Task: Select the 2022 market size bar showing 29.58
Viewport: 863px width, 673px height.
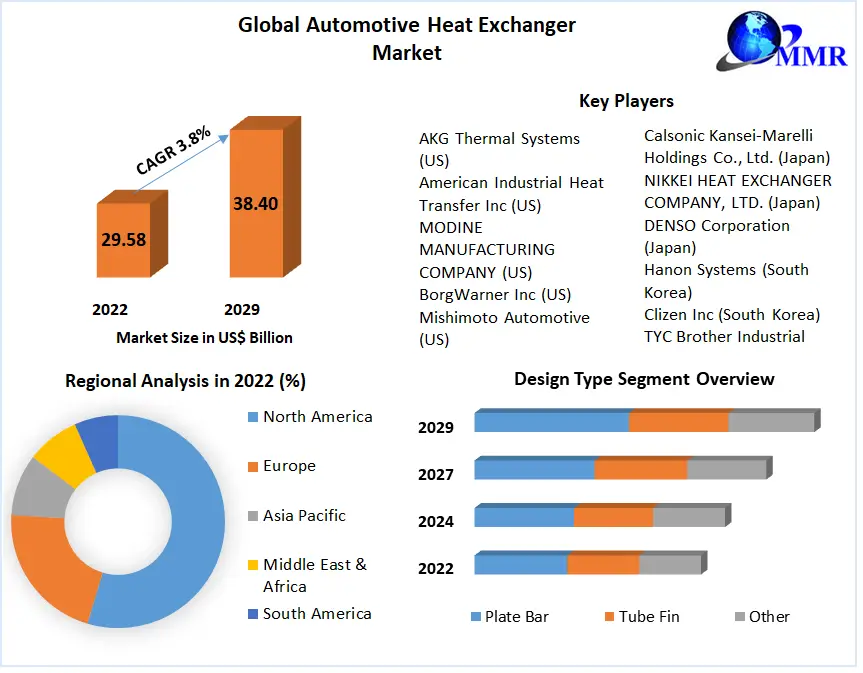Action: tap(123, 240)
